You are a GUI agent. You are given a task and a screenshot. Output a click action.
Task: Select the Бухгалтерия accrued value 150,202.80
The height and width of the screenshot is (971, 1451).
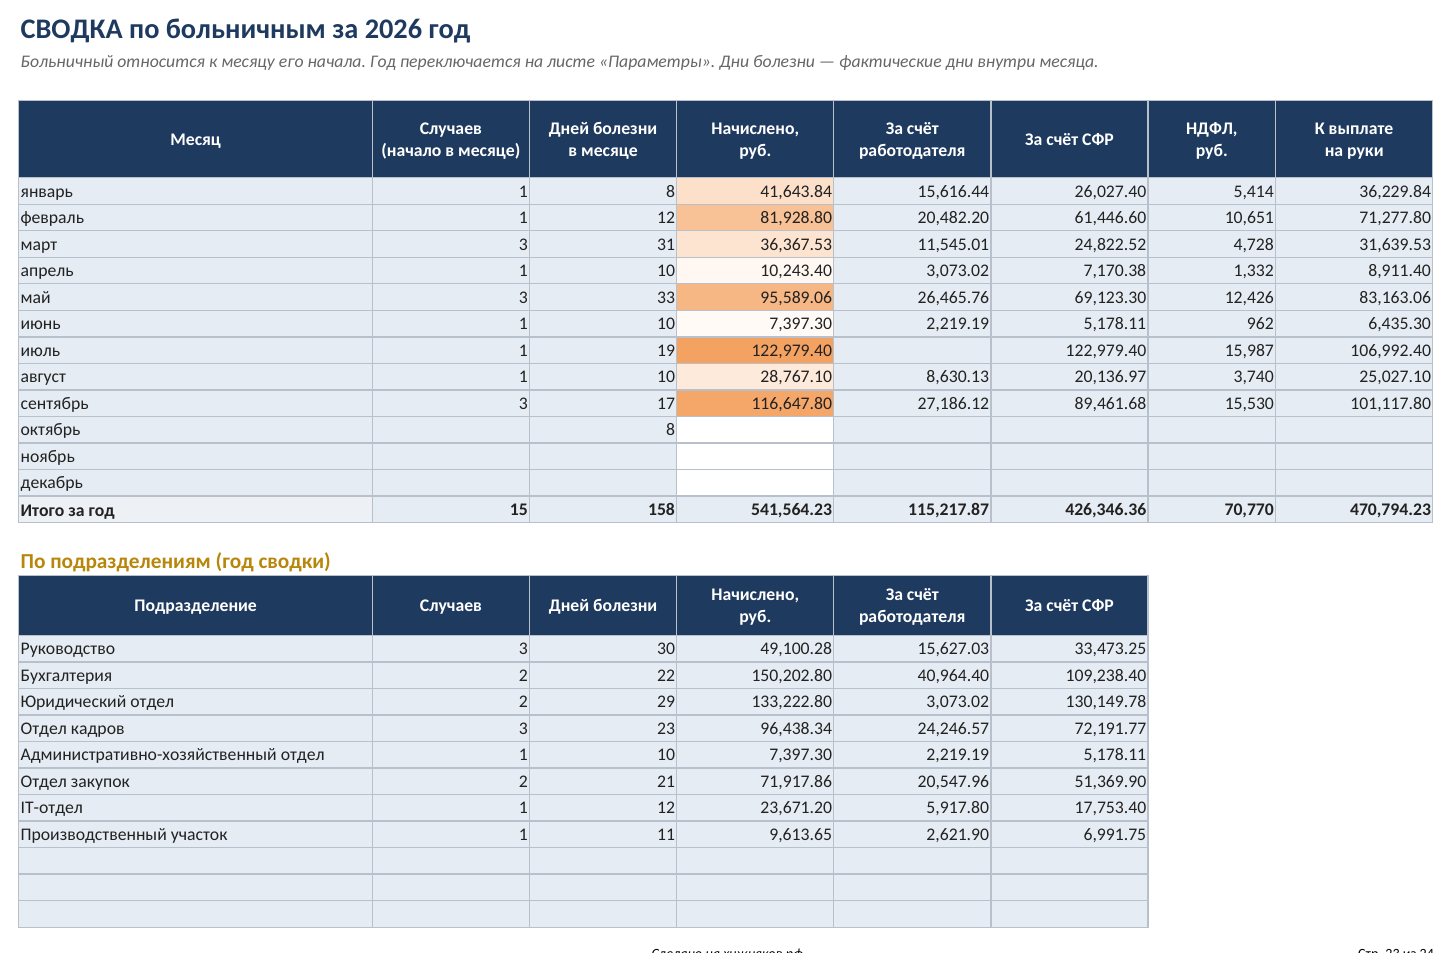click(755, 675)
